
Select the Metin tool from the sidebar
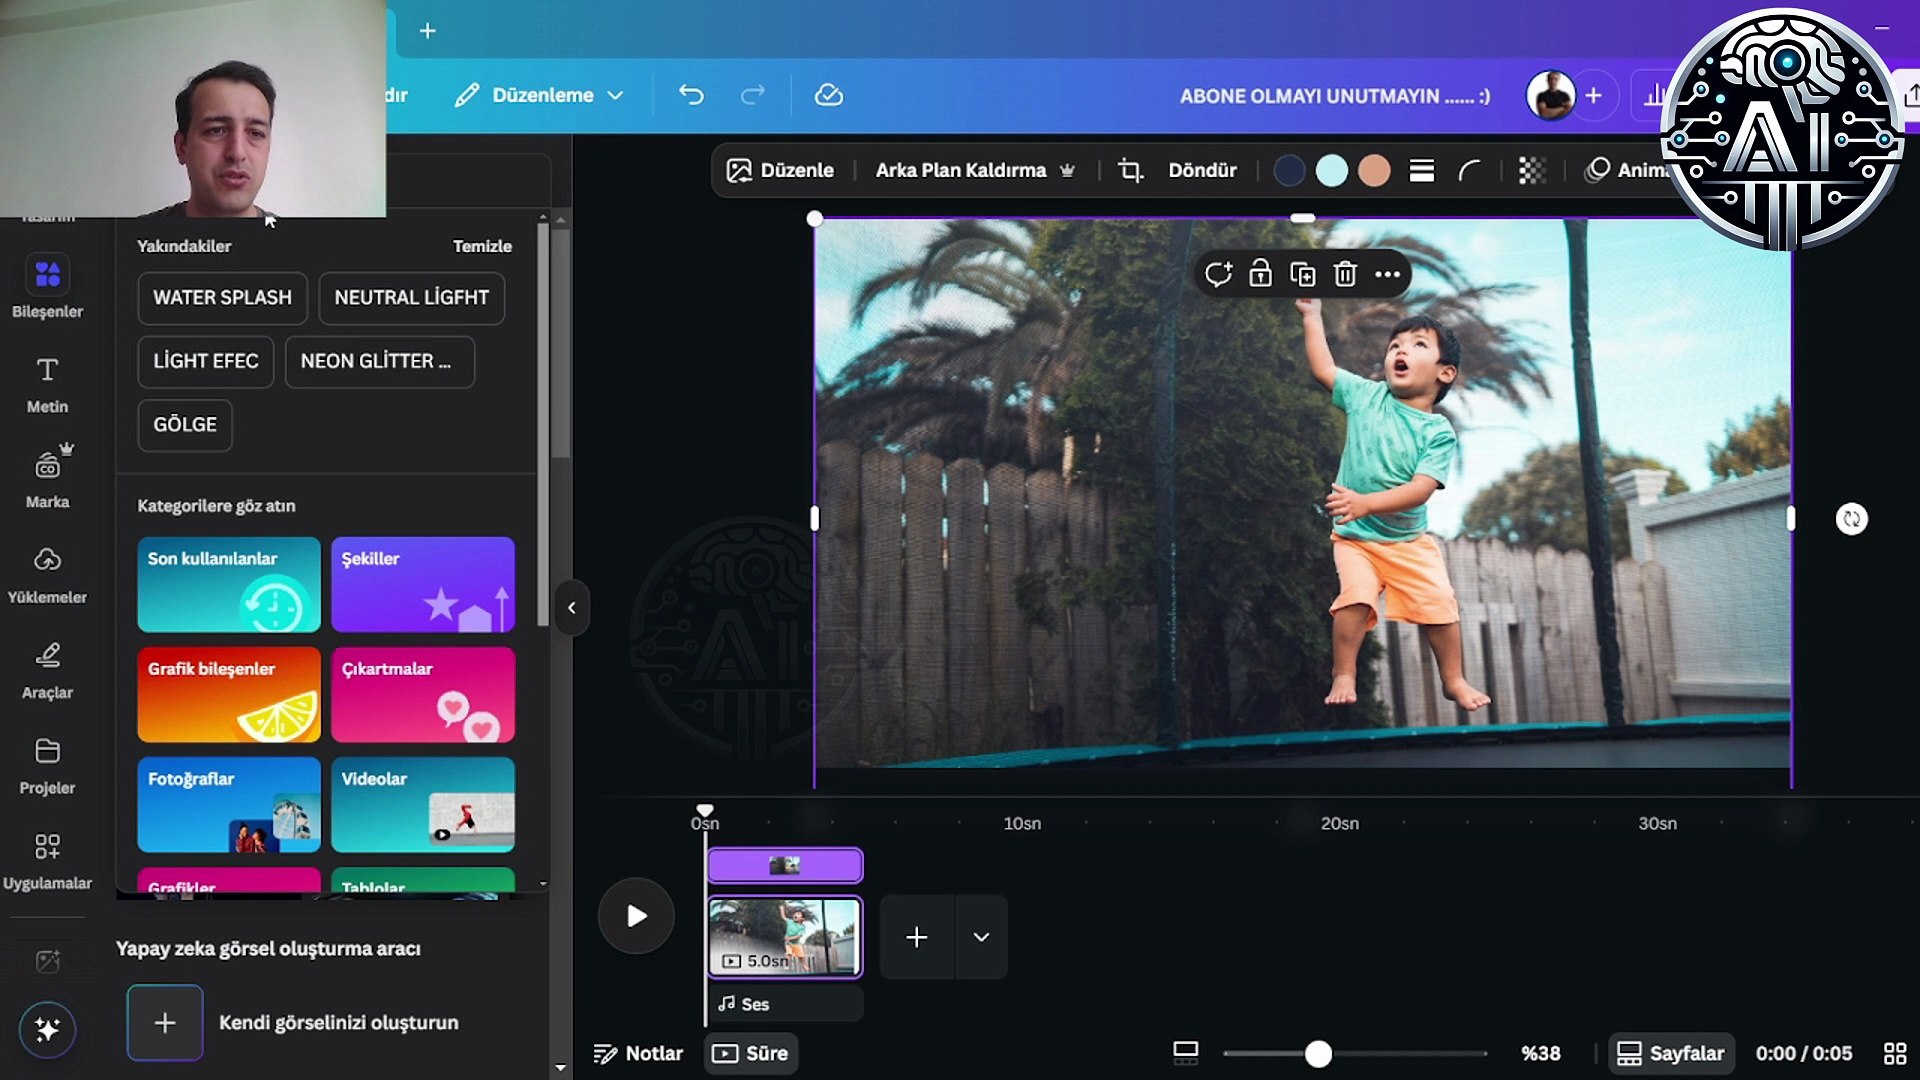tap(47, 382)
